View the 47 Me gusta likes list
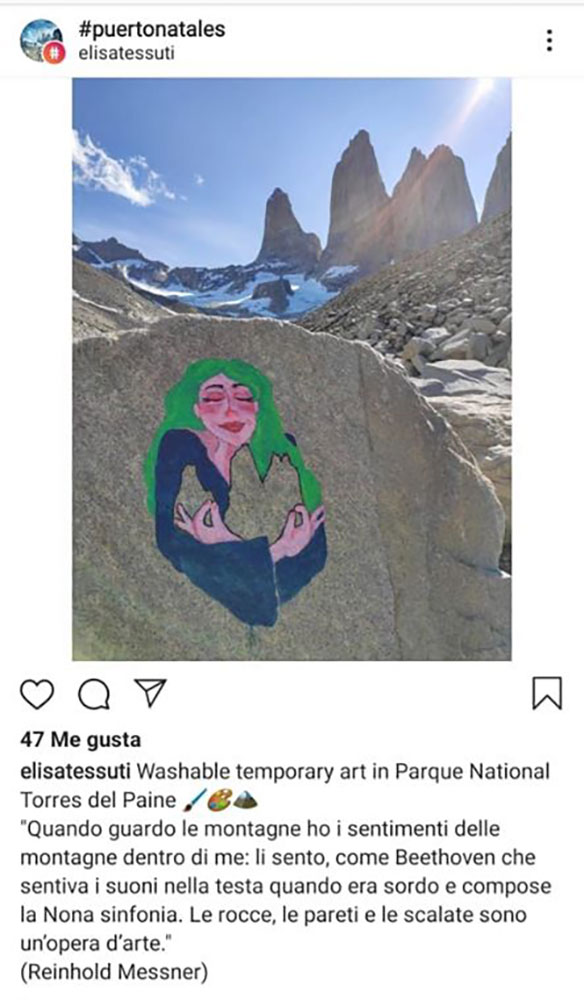 pyautogui.click(x=80, y=740)
